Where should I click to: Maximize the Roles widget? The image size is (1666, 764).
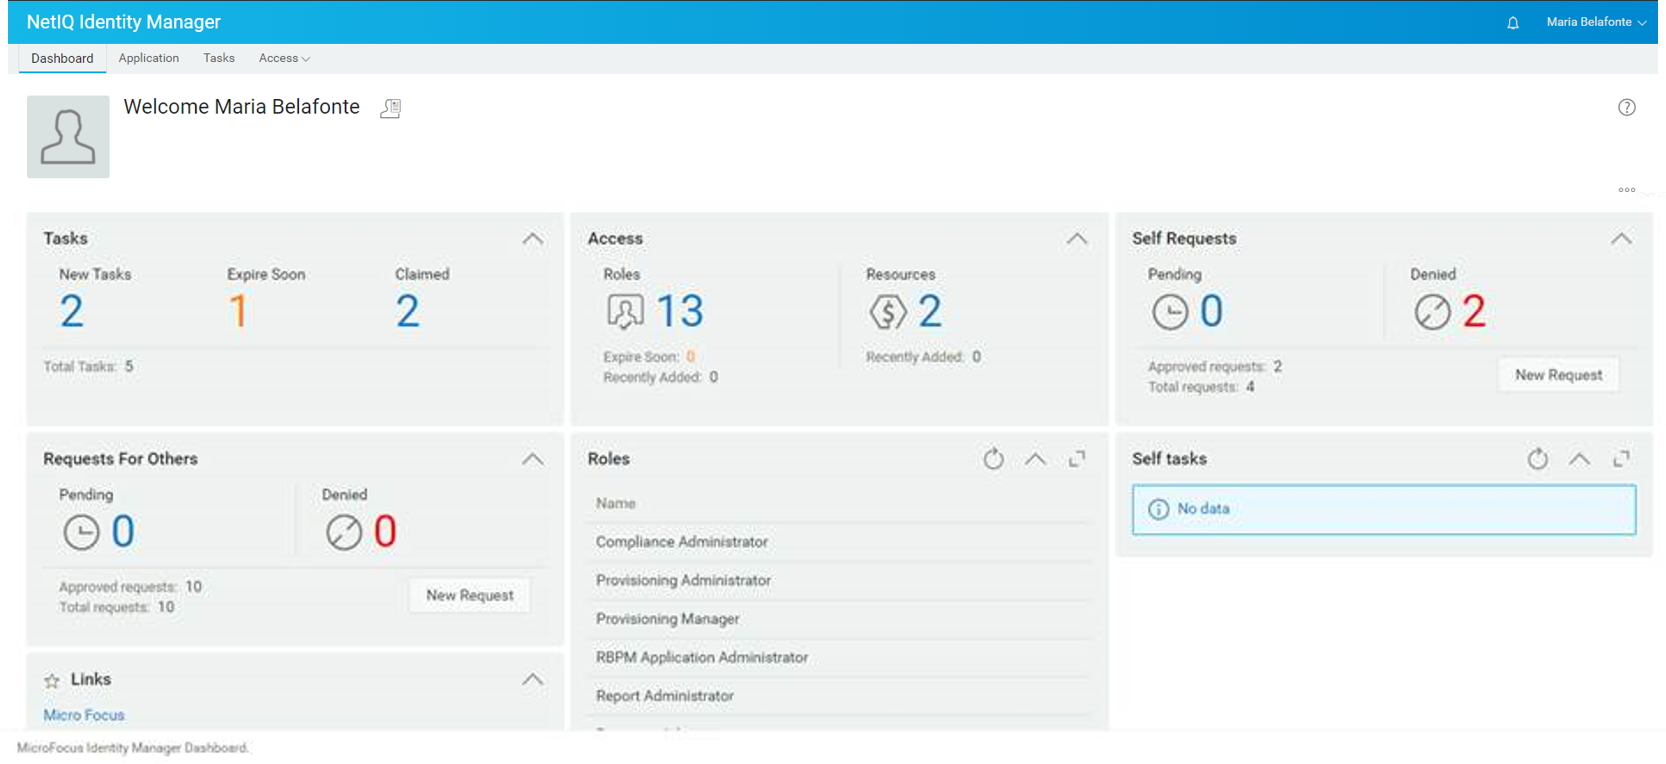coord(1077,459)
